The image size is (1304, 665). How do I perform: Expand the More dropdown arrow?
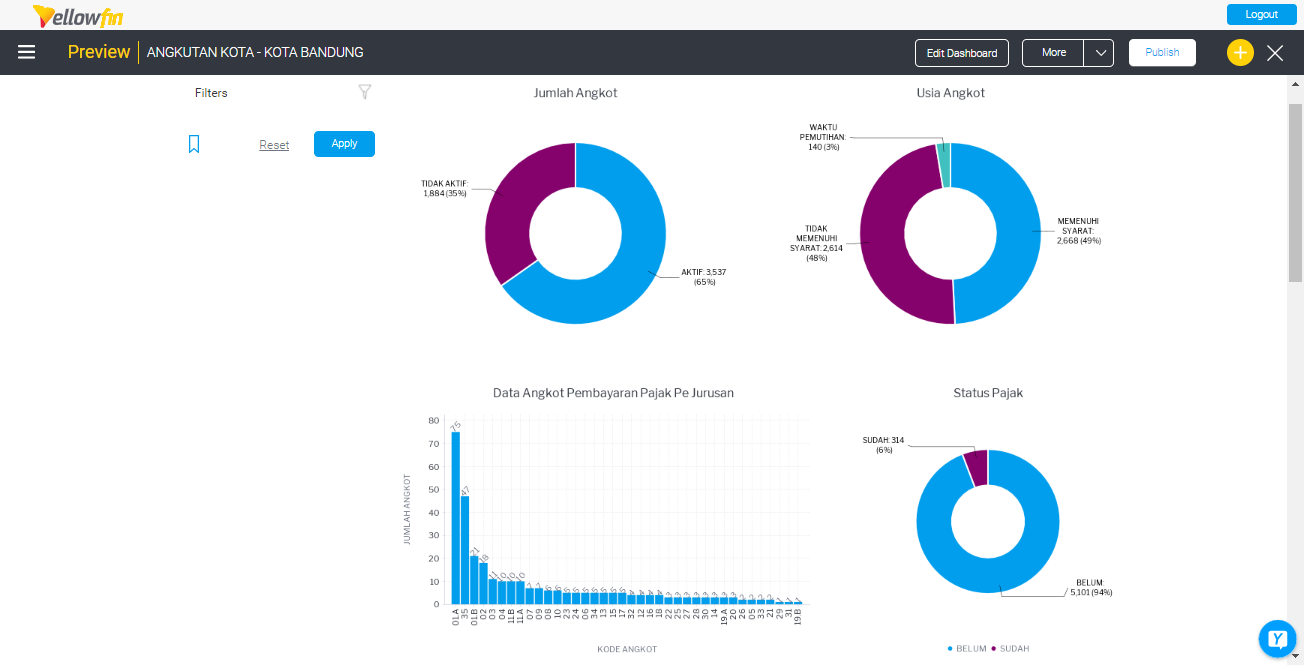click(1099, 53)
